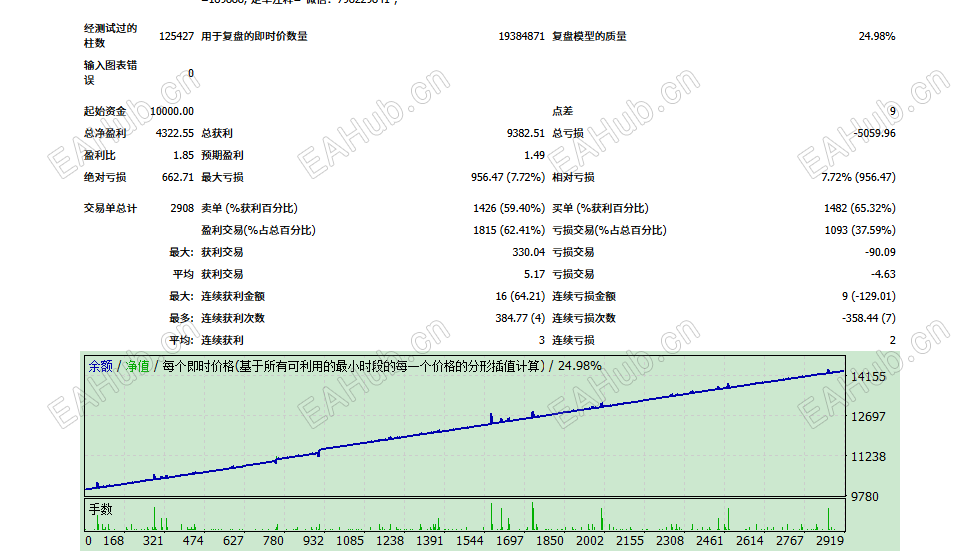Click the 总净盈利 label

(105, 133)
